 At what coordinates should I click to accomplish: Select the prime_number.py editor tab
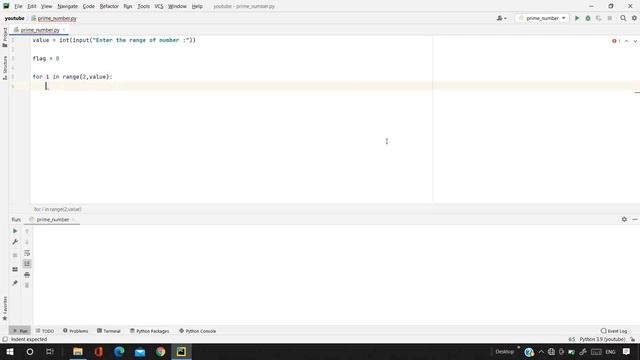(40, 30)
